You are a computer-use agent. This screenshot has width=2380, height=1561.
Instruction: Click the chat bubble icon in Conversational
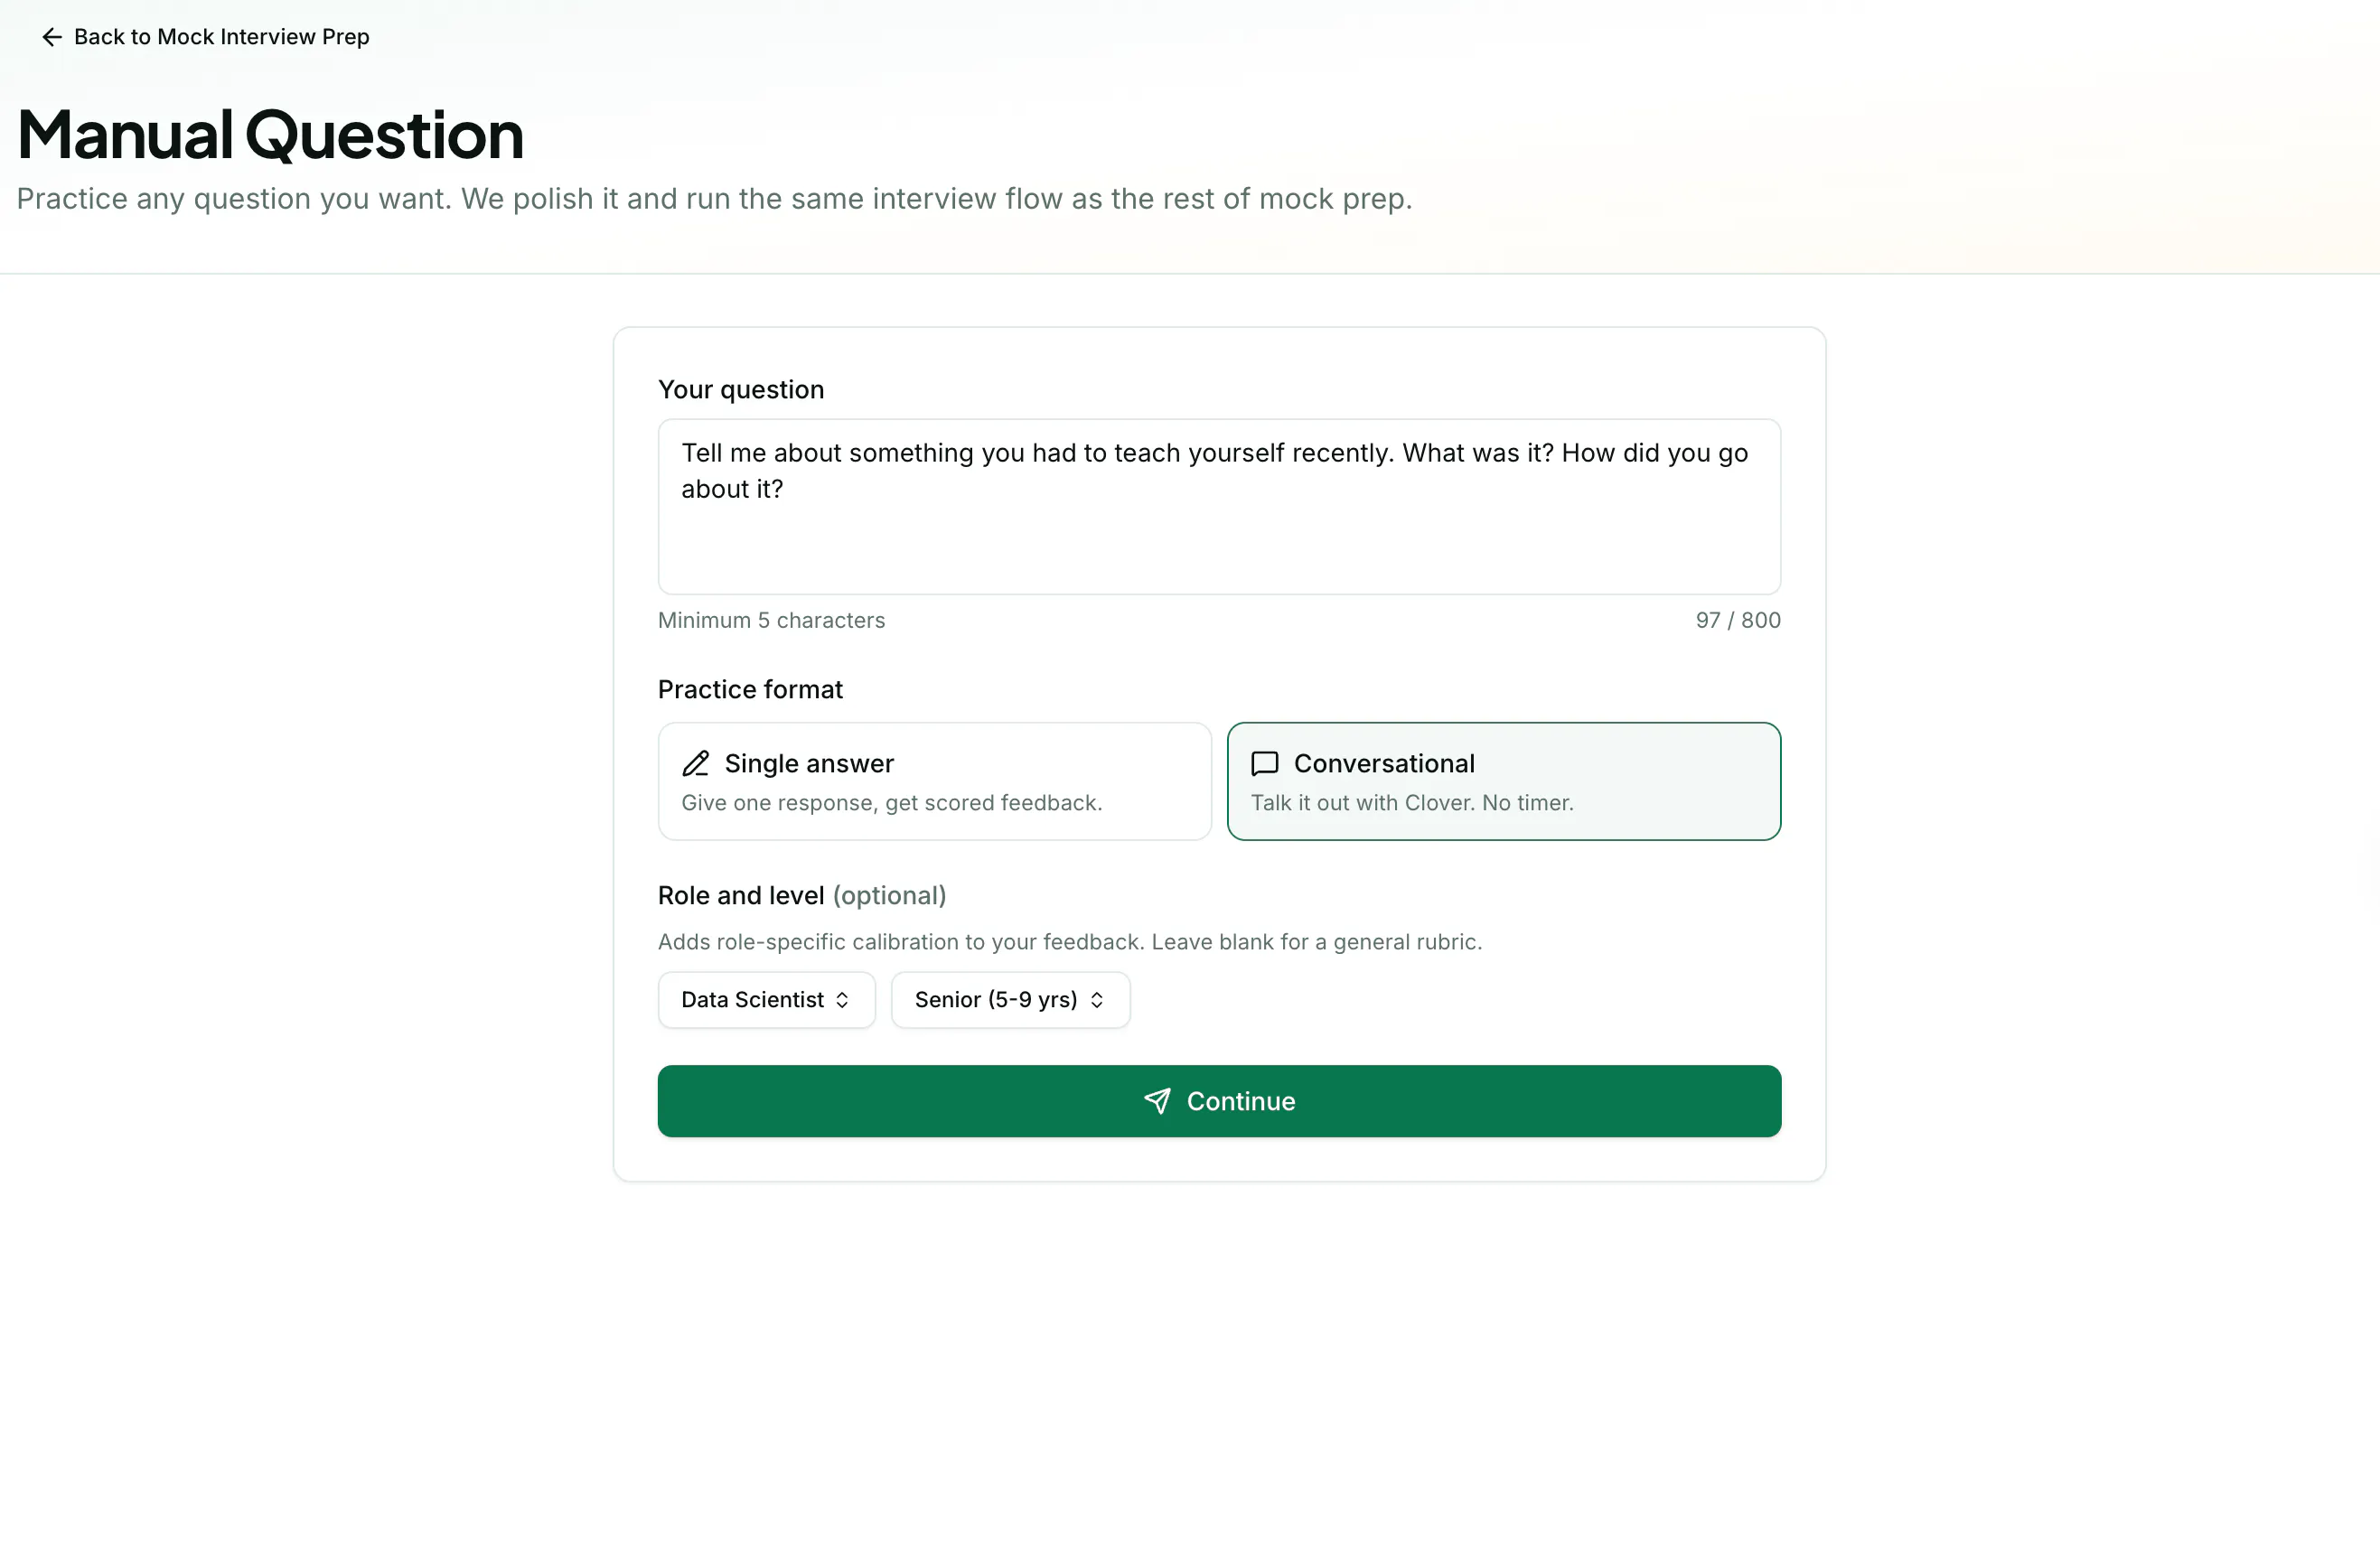[x=1265, y=764]
